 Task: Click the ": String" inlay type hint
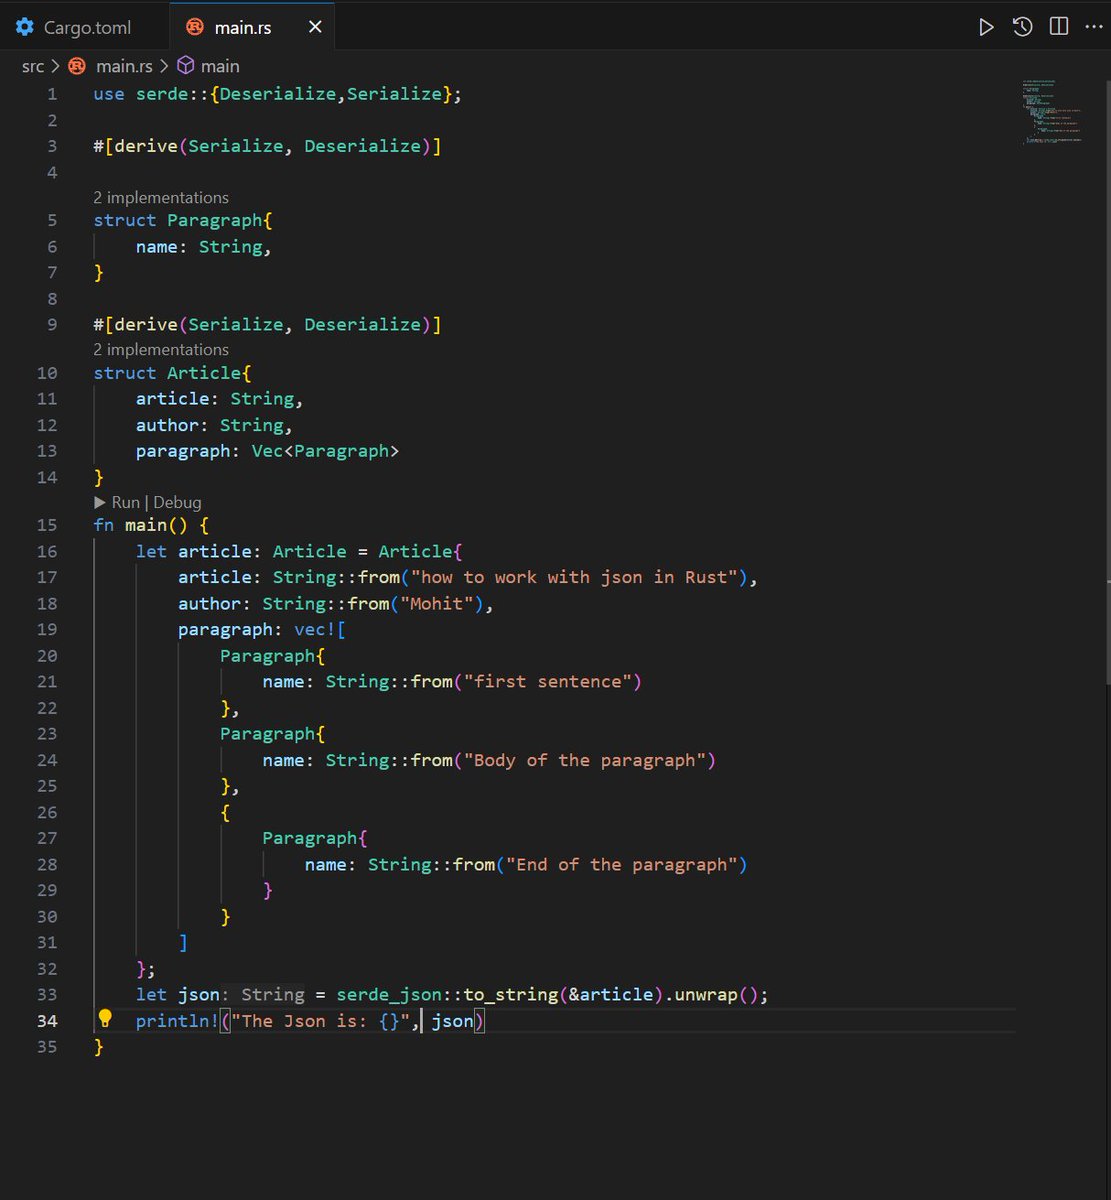[x=263, y=994]
